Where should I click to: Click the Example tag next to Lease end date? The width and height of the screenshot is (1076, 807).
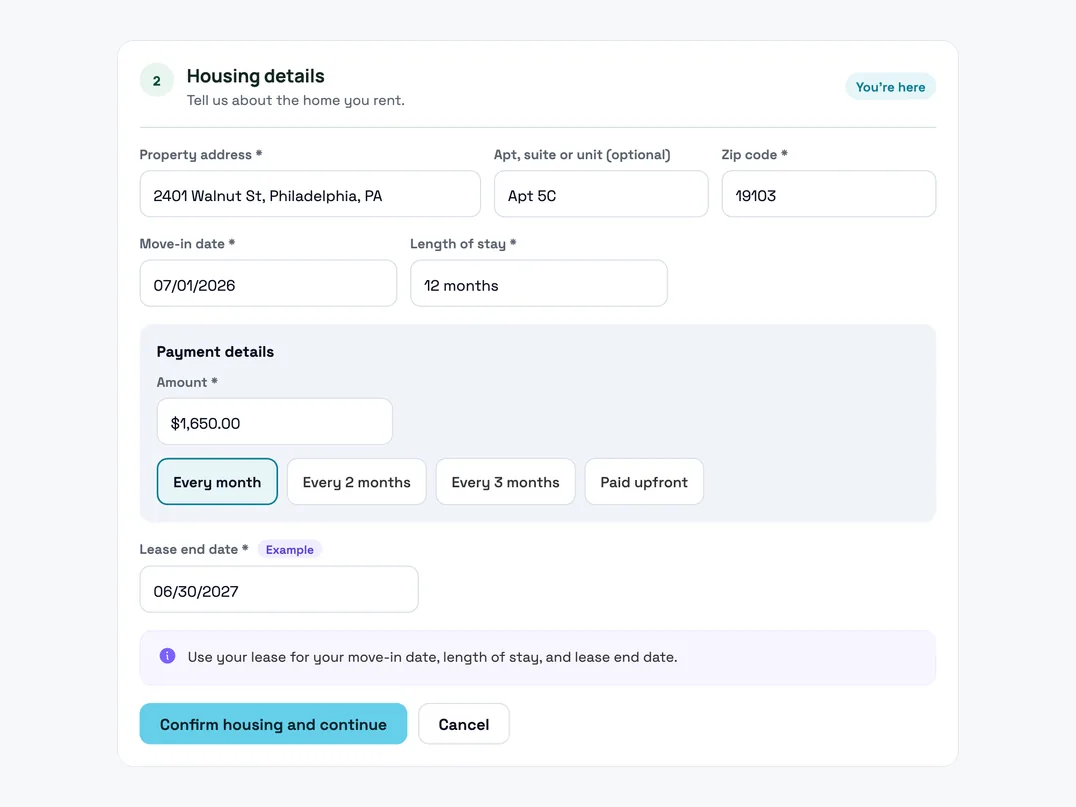click(290, 550)
